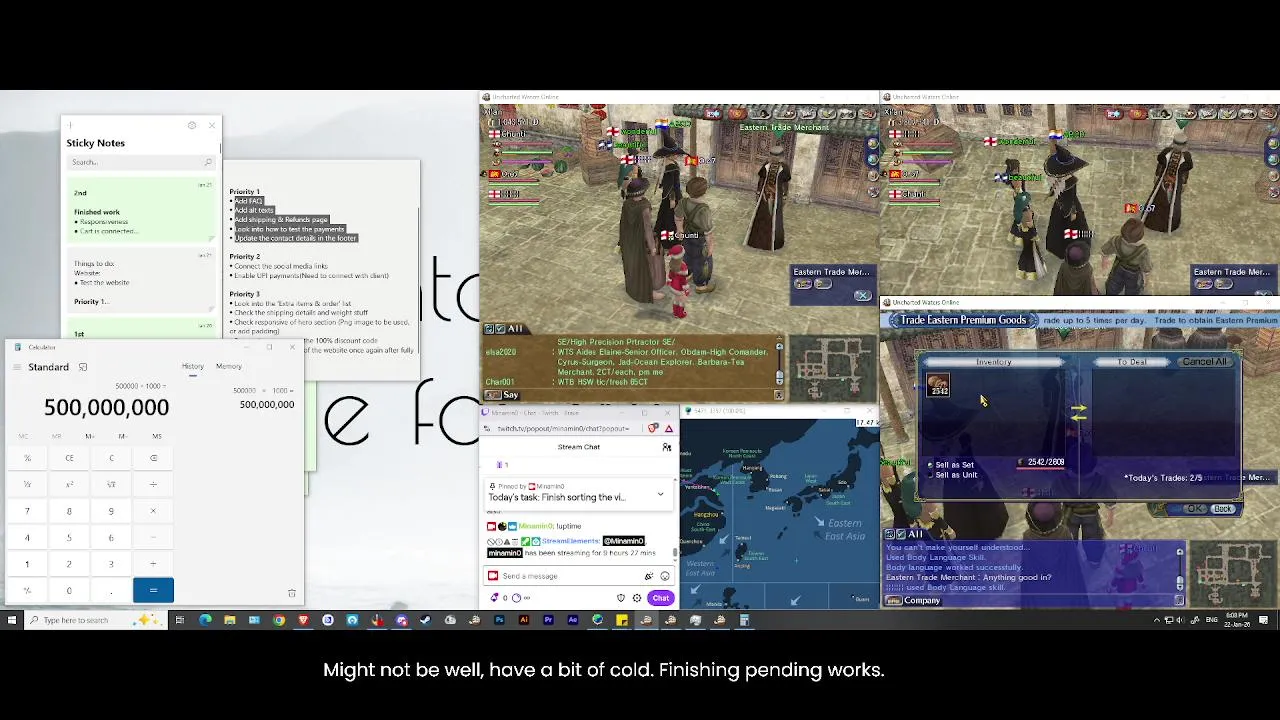Open Task View on the taskbar
This screenshot has height=720, width=1280.
tap(180, 620)
